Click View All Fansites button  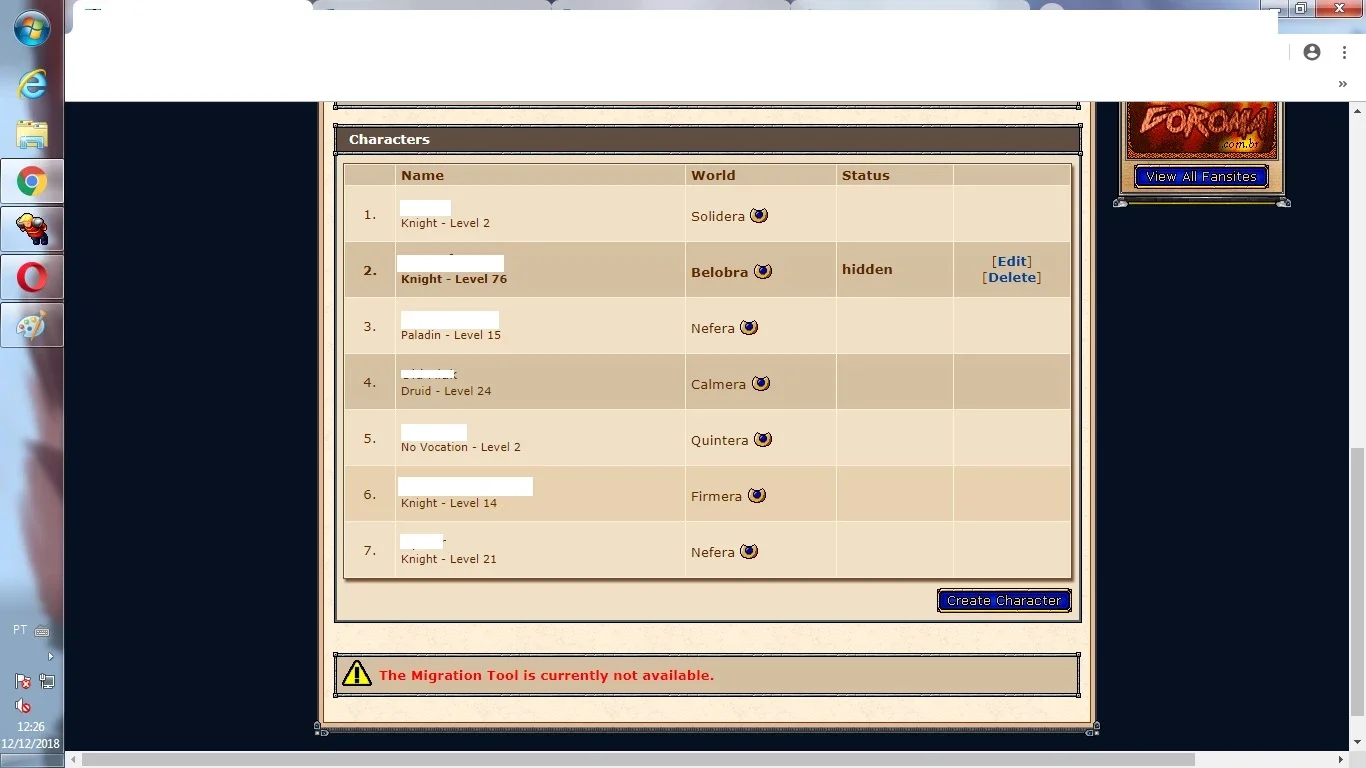[x=1201, y=176]
